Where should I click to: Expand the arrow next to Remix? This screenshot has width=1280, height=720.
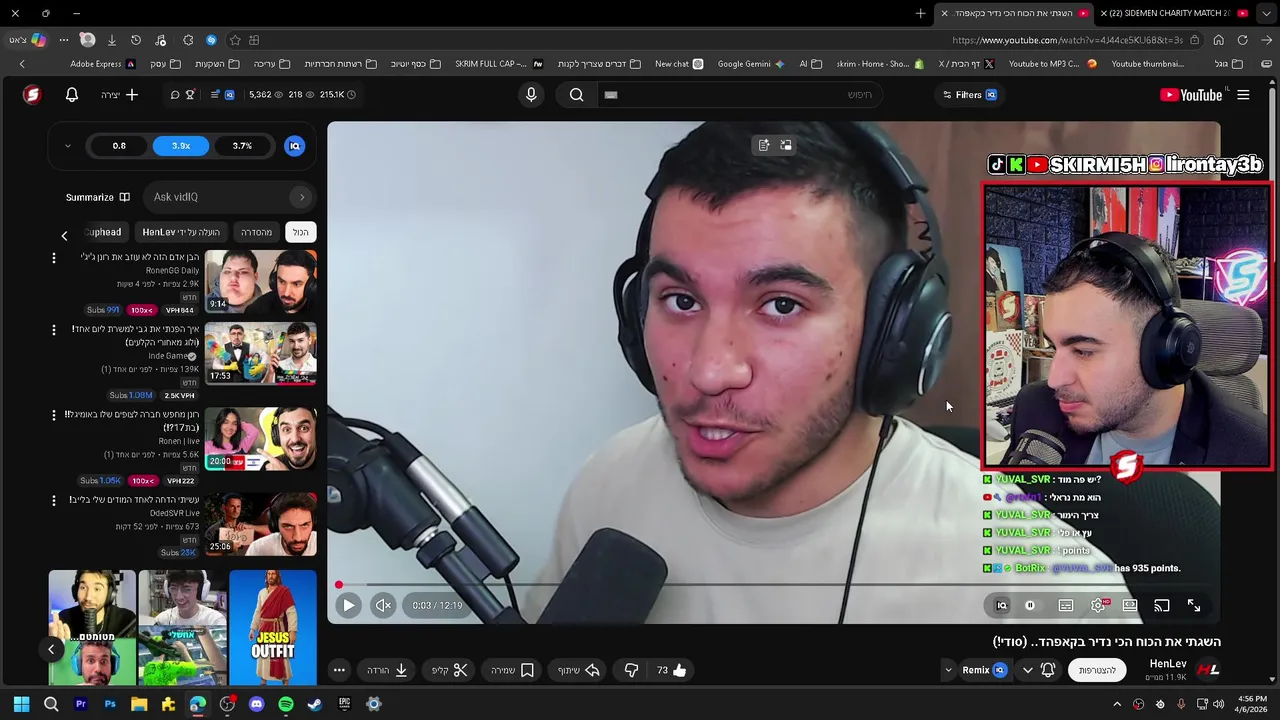948,670
